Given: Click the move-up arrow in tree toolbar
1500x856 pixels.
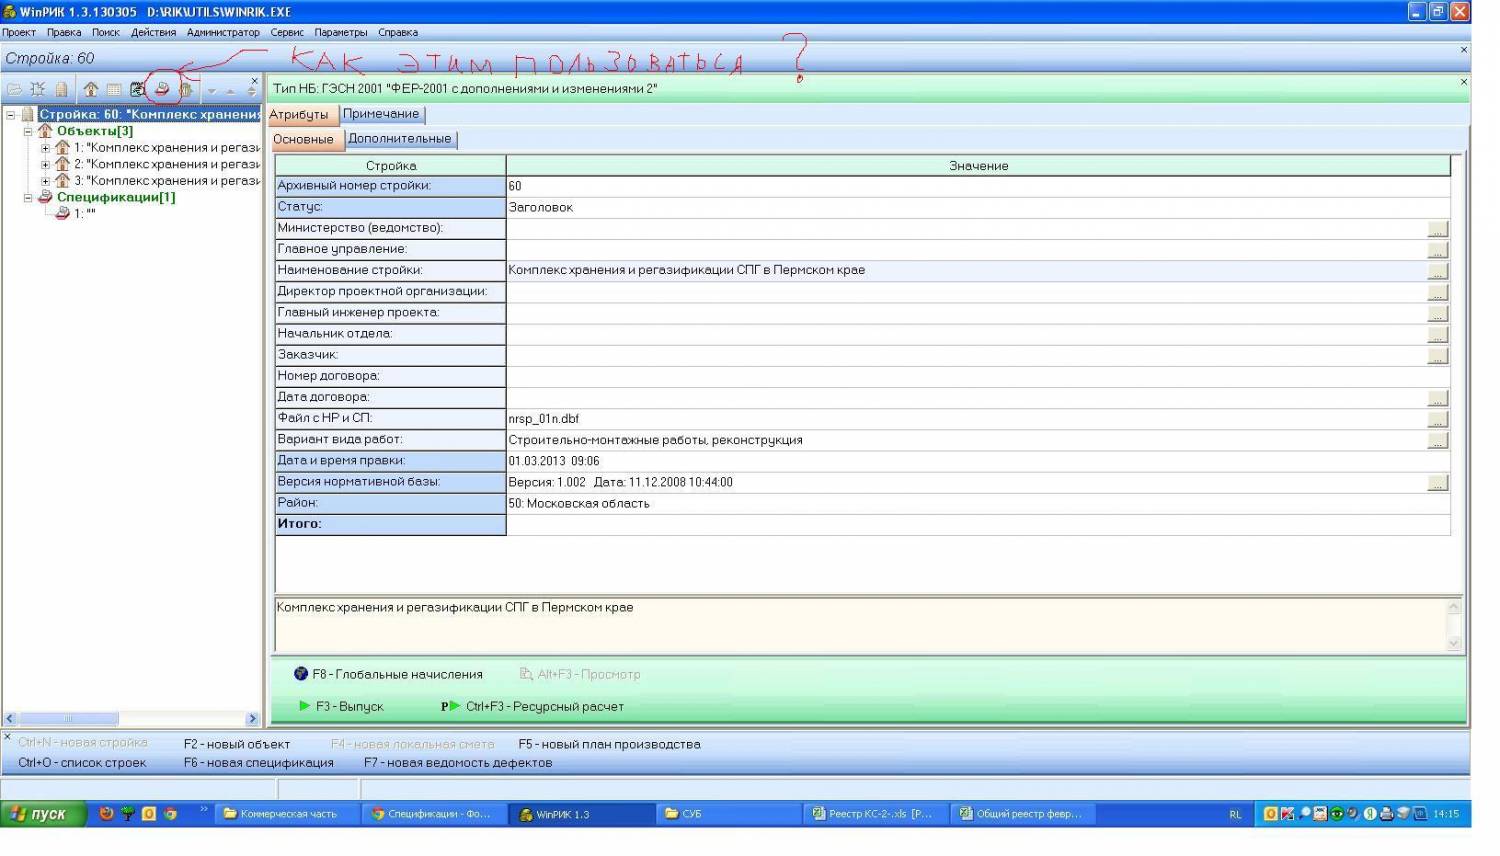Looking at the screenshot, I should point(230,91).
